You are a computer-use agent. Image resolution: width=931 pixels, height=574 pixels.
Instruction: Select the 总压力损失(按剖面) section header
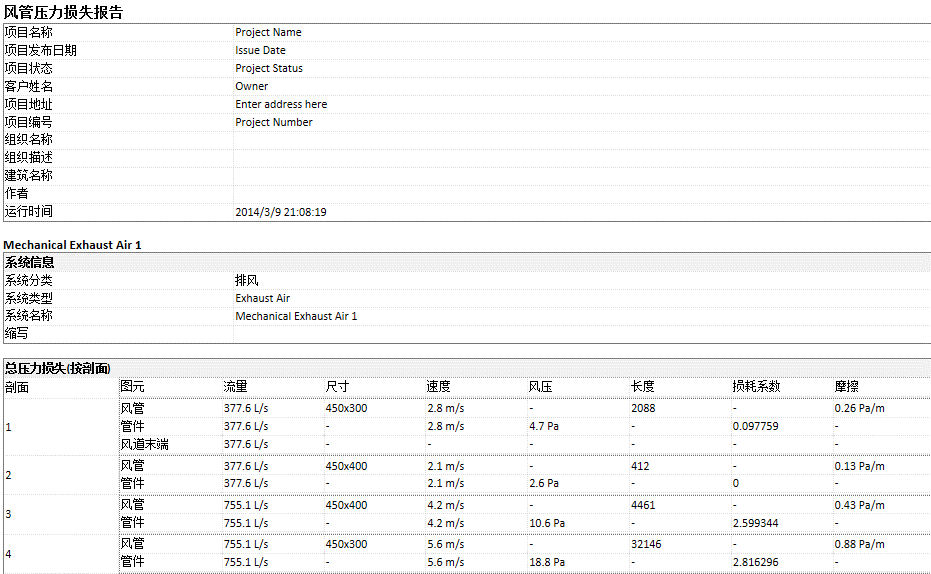click(x=57, y=369)
